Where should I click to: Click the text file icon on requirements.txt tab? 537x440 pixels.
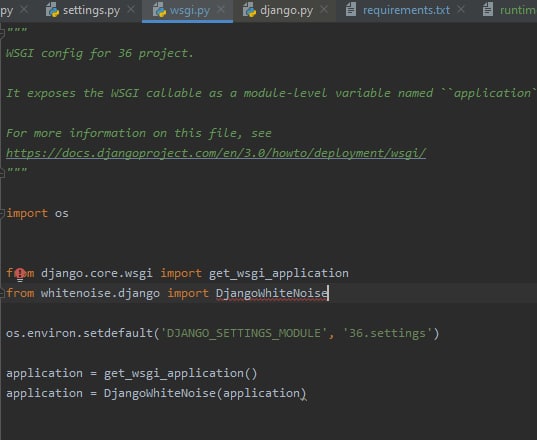pos(351,9)
